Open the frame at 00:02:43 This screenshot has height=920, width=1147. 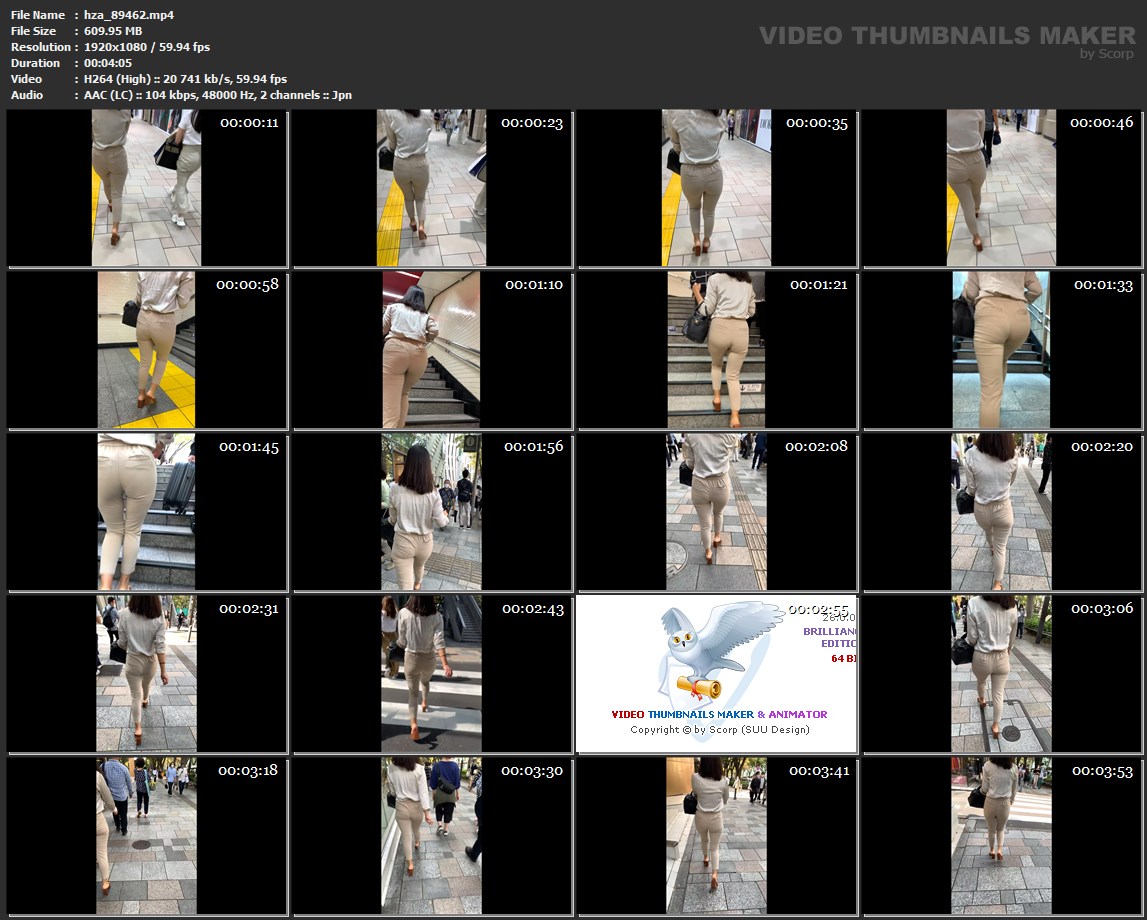tap(431, 674)
